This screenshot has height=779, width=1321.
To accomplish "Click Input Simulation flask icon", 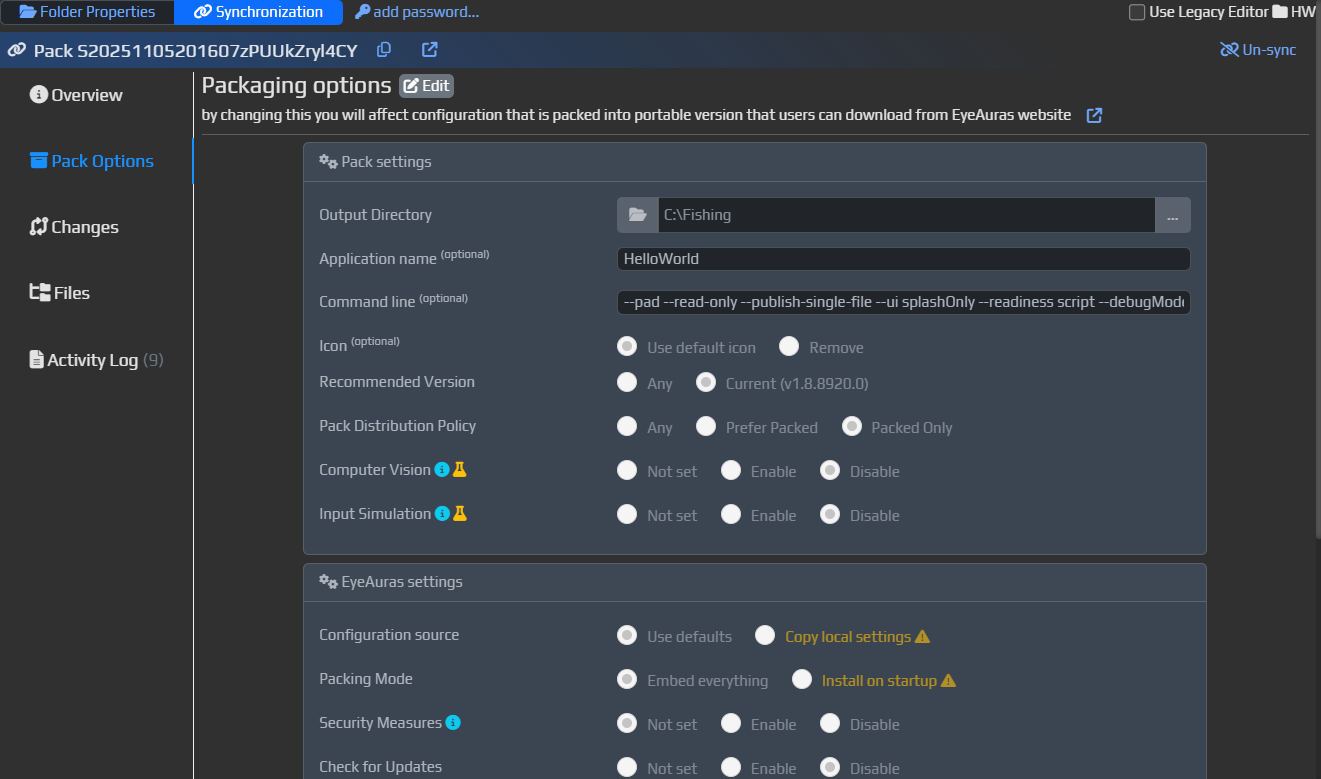I will (x=460, y=514).
